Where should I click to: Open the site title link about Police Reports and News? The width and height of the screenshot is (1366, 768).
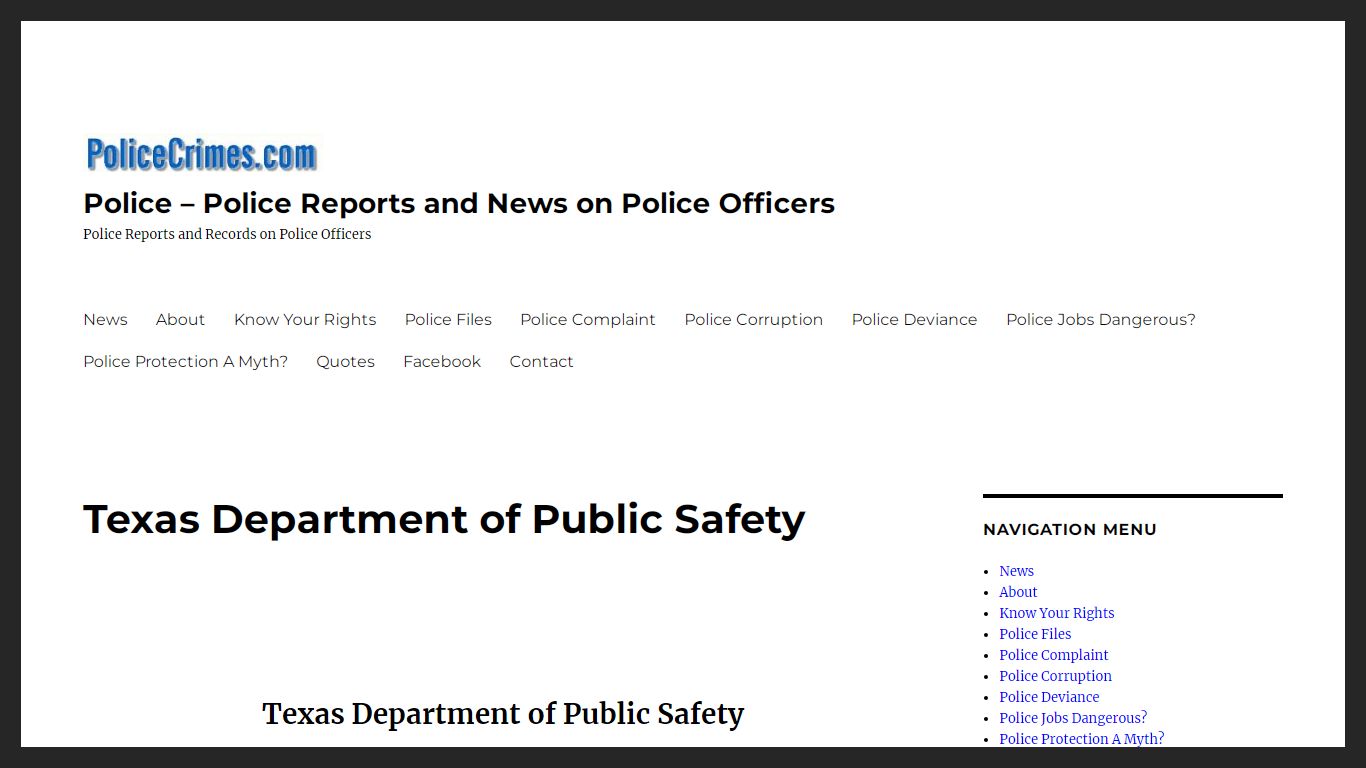point(459,203)
